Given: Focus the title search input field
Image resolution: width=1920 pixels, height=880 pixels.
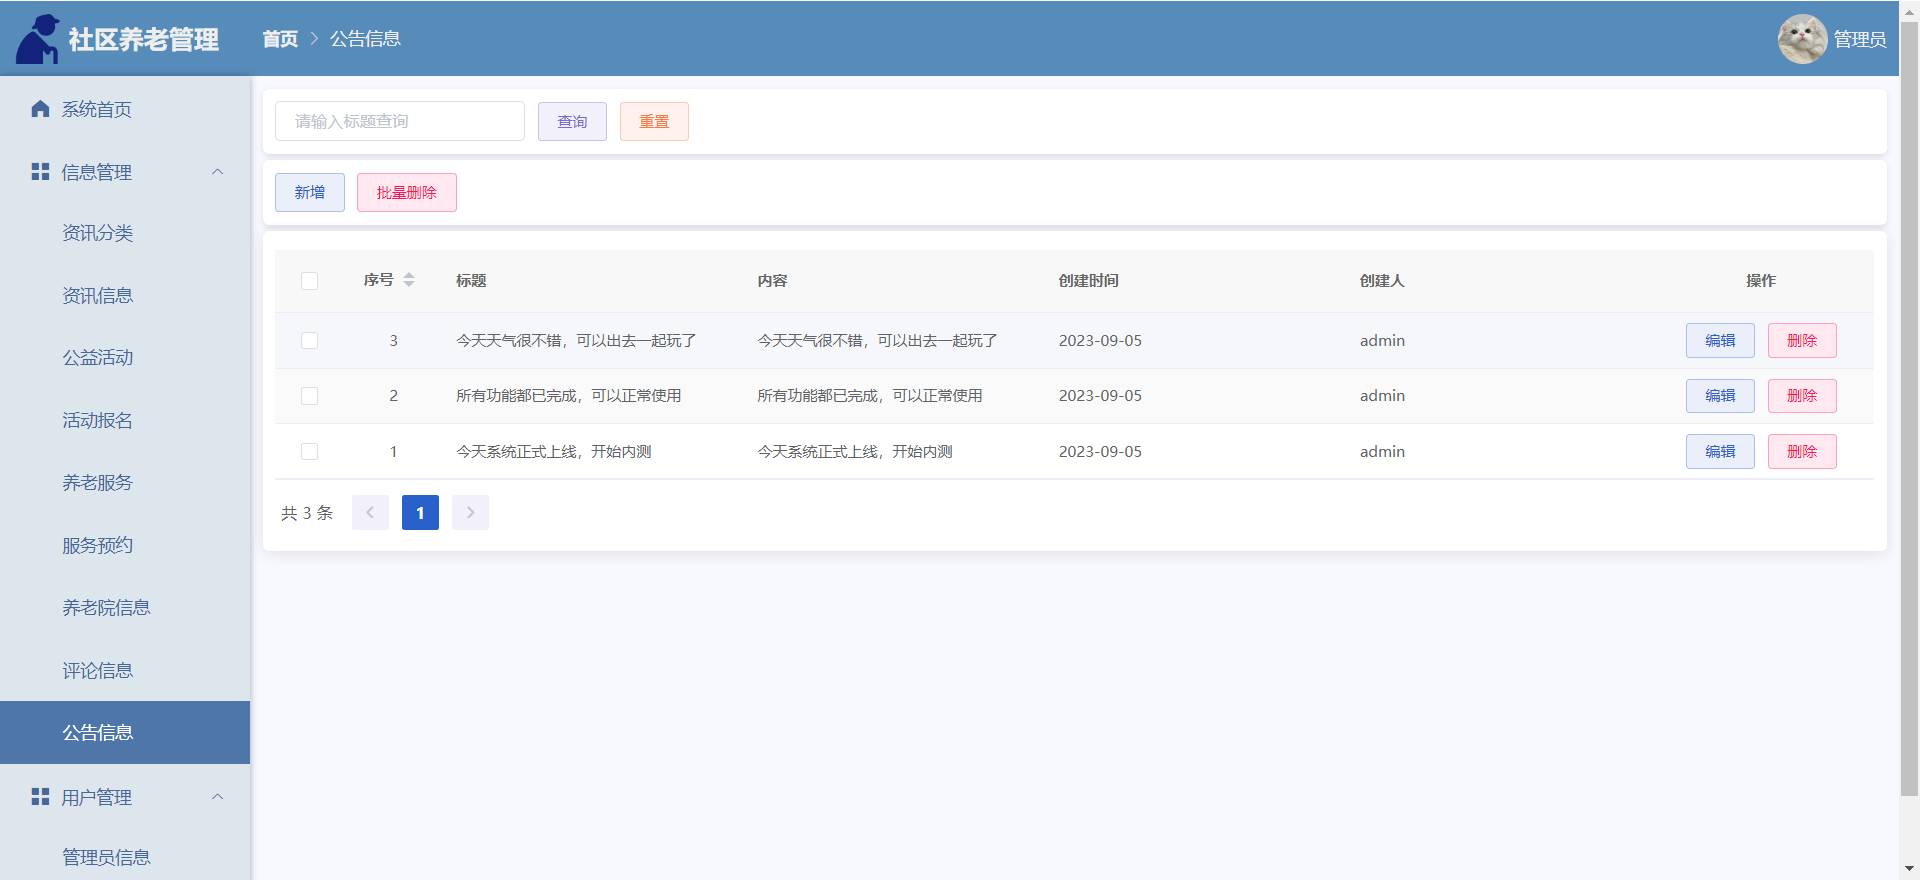Looking at the screenshot, I should [x=400, y=121].
